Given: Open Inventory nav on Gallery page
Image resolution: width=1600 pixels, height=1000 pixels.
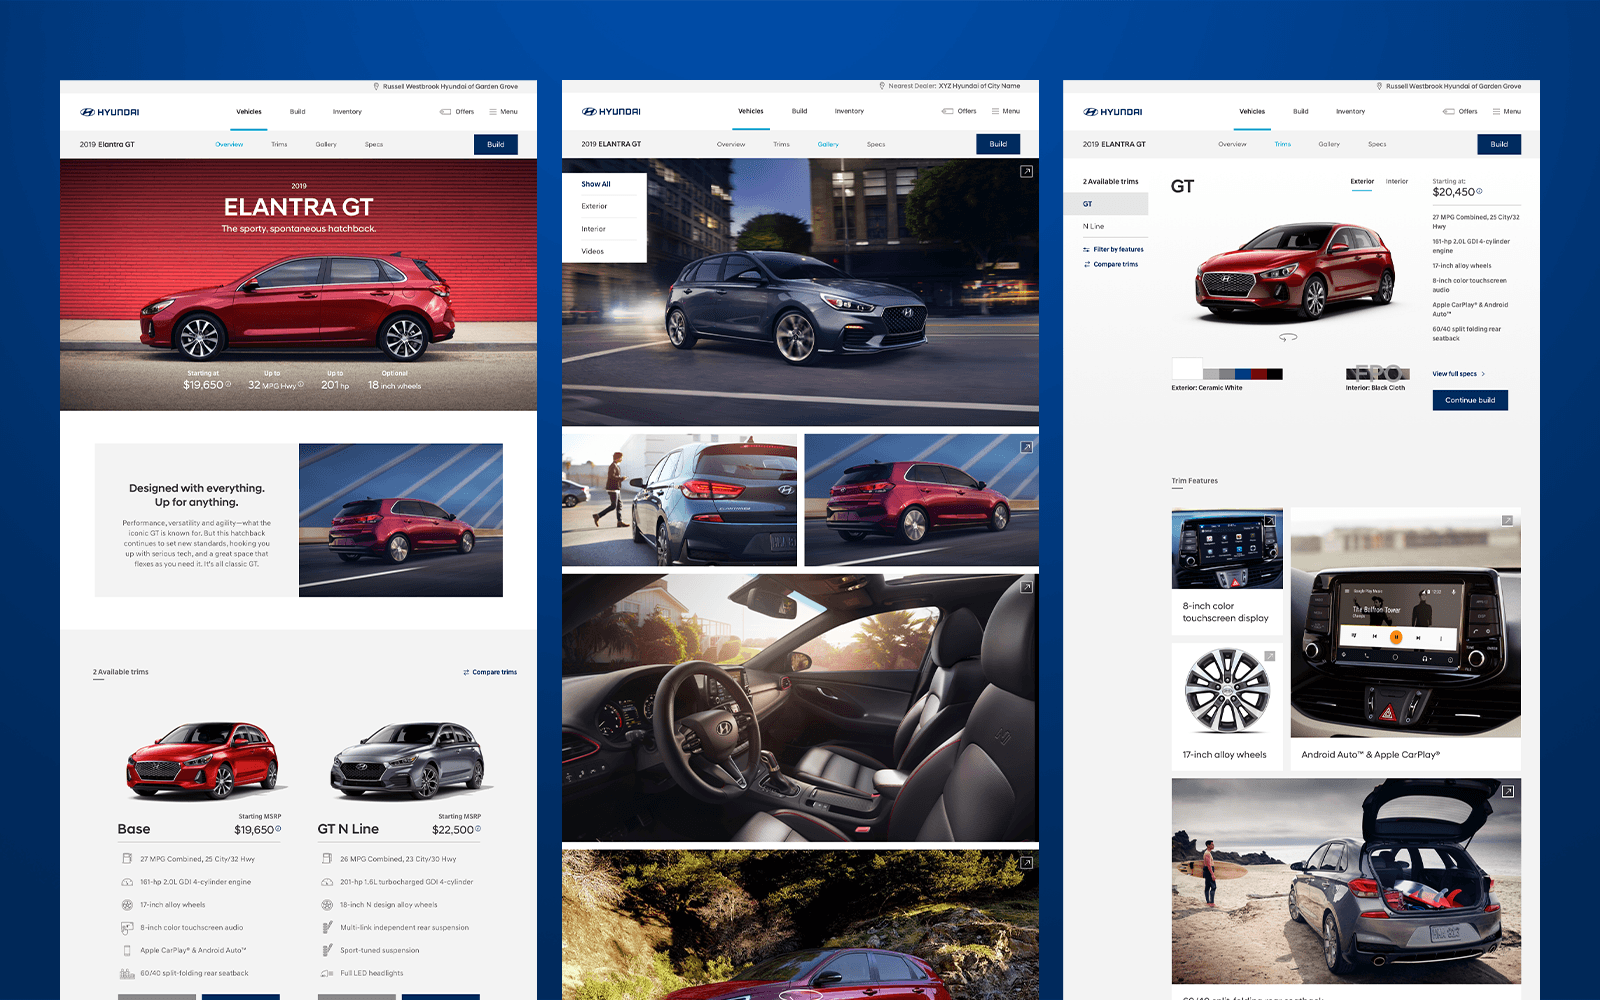Looking at the screenshot, I should (849, 111).
